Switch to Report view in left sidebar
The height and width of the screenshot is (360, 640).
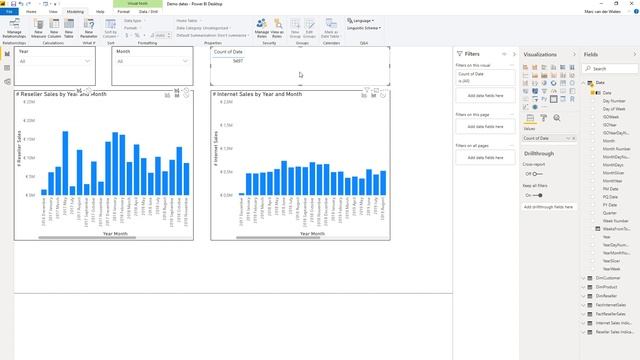tap(7, 54)
